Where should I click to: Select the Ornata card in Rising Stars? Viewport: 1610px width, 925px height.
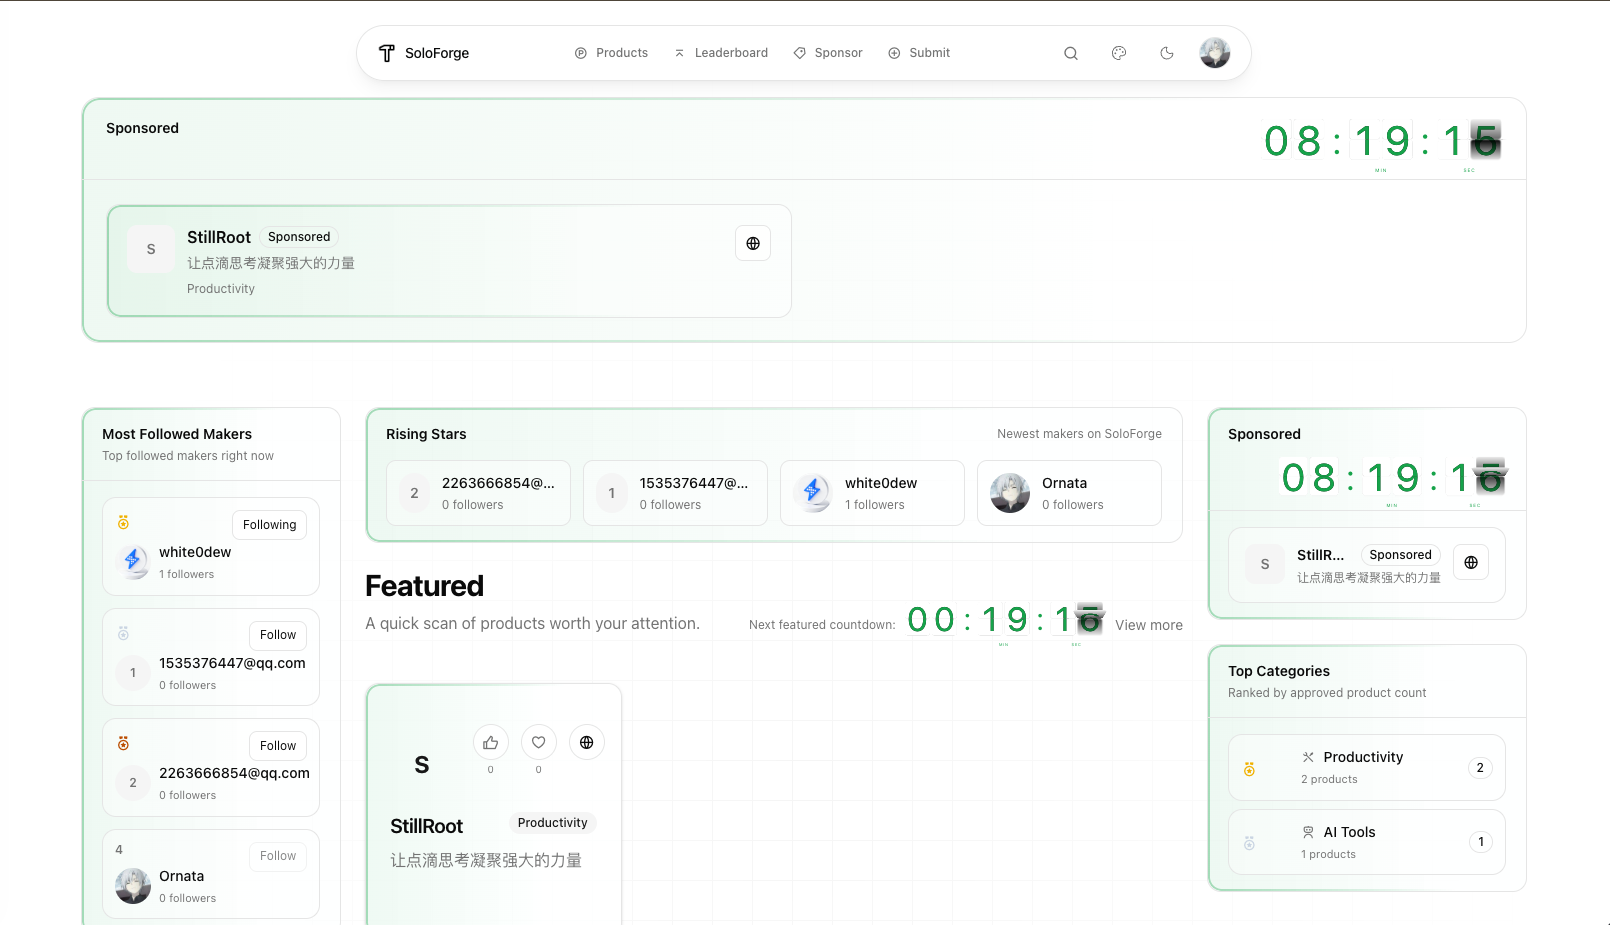[x=1069, y=492]
